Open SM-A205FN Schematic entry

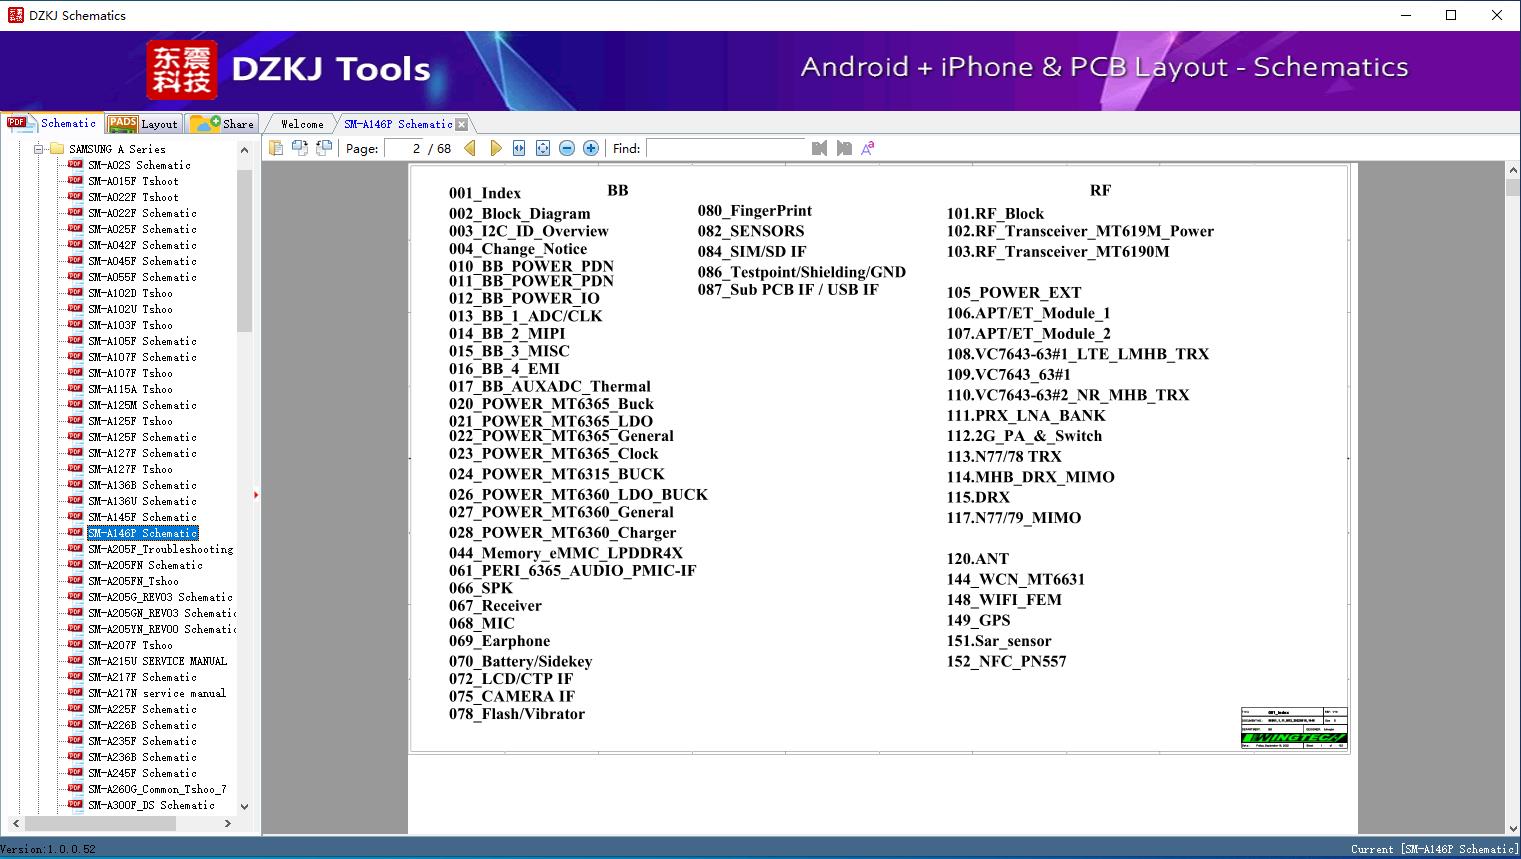tap(145, 565)
